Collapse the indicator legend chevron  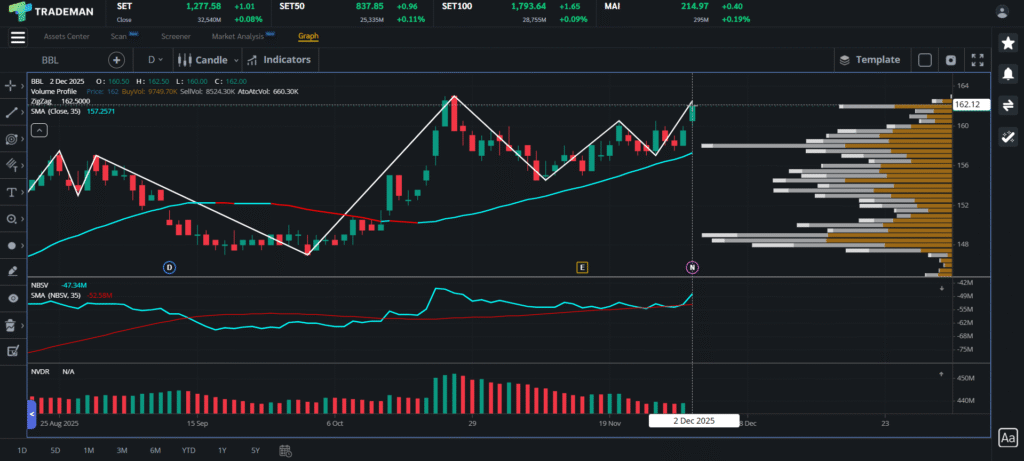coord(38,130)
